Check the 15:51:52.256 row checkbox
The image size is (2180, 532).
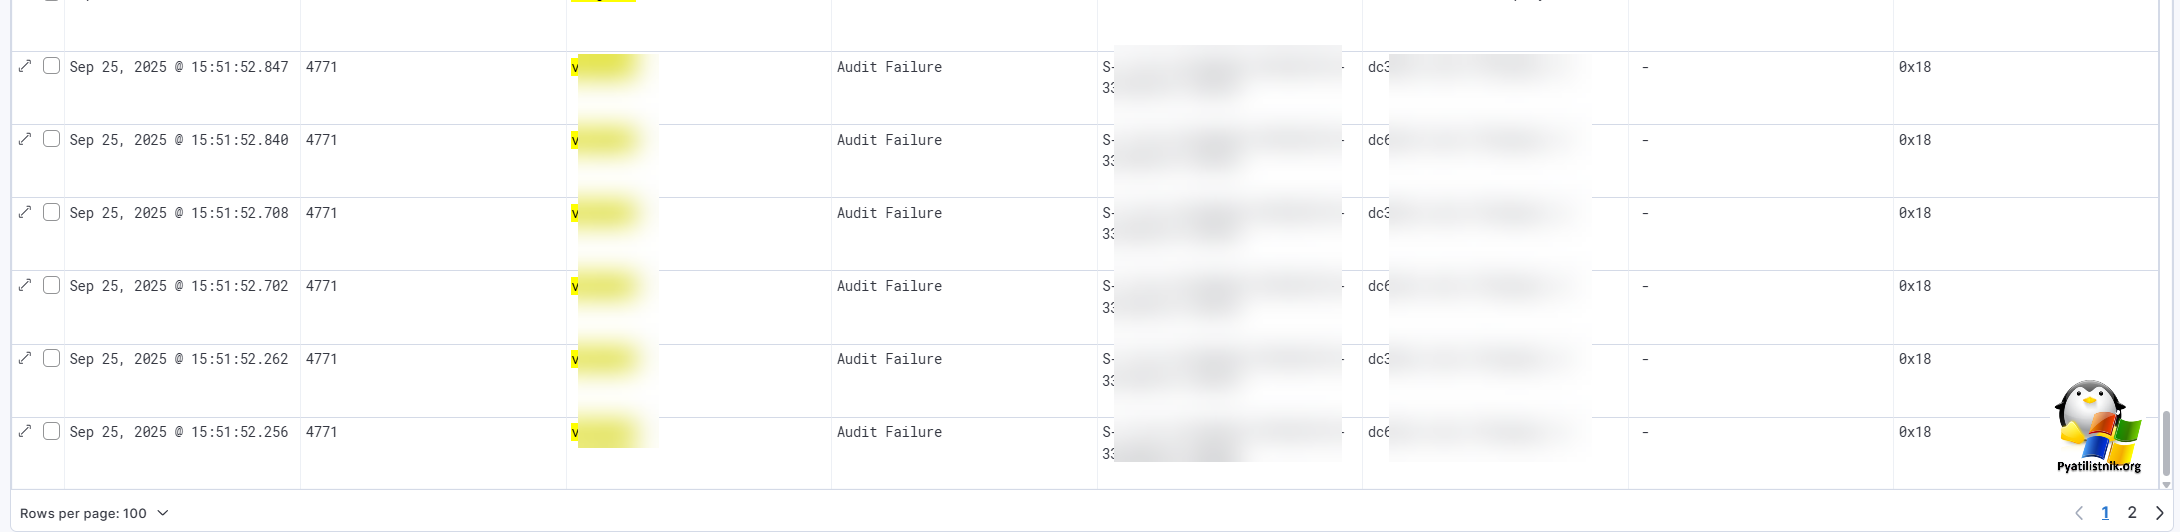[51, 431]
